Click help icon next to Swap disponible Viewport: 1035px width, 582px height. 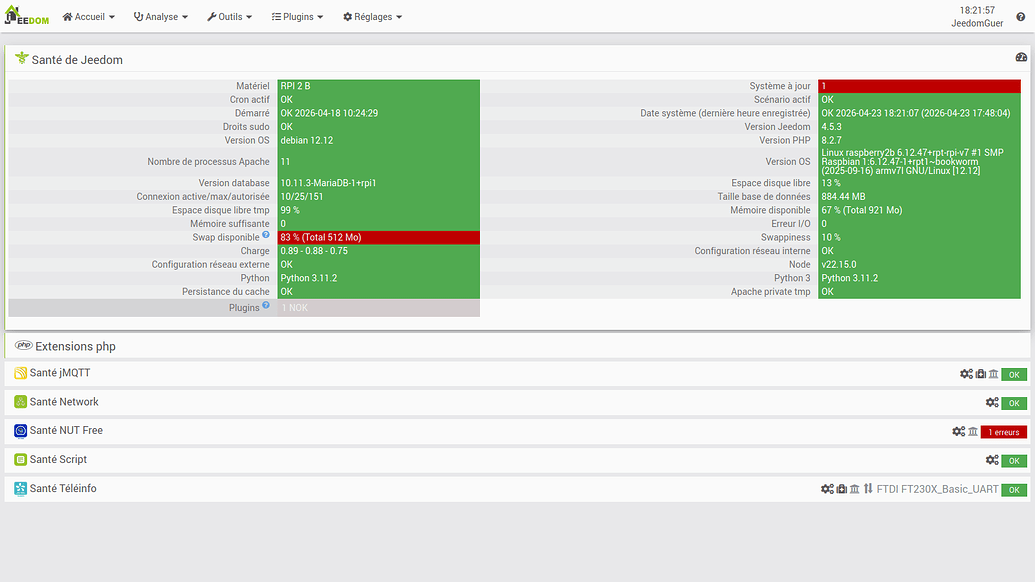266,234
